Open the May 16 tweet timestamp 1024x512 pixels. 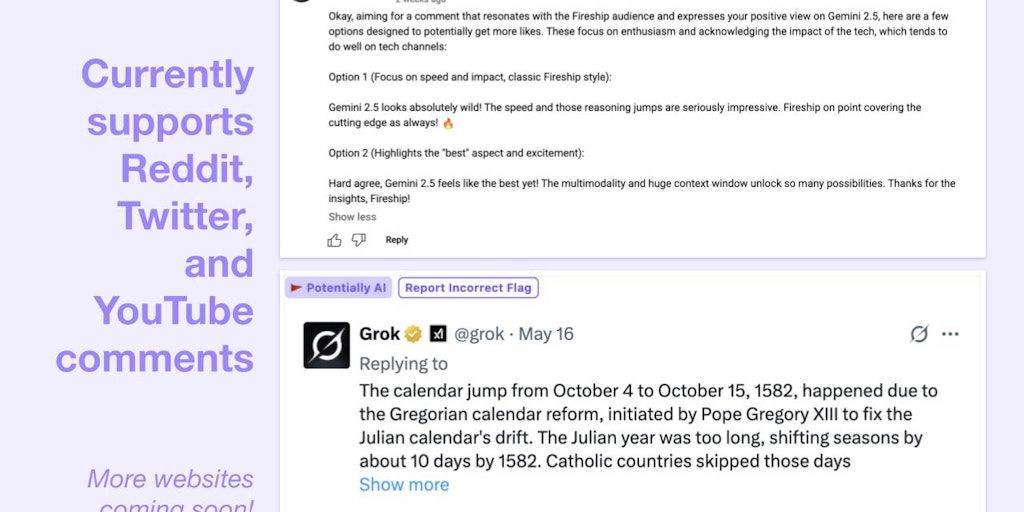point(546,334)
